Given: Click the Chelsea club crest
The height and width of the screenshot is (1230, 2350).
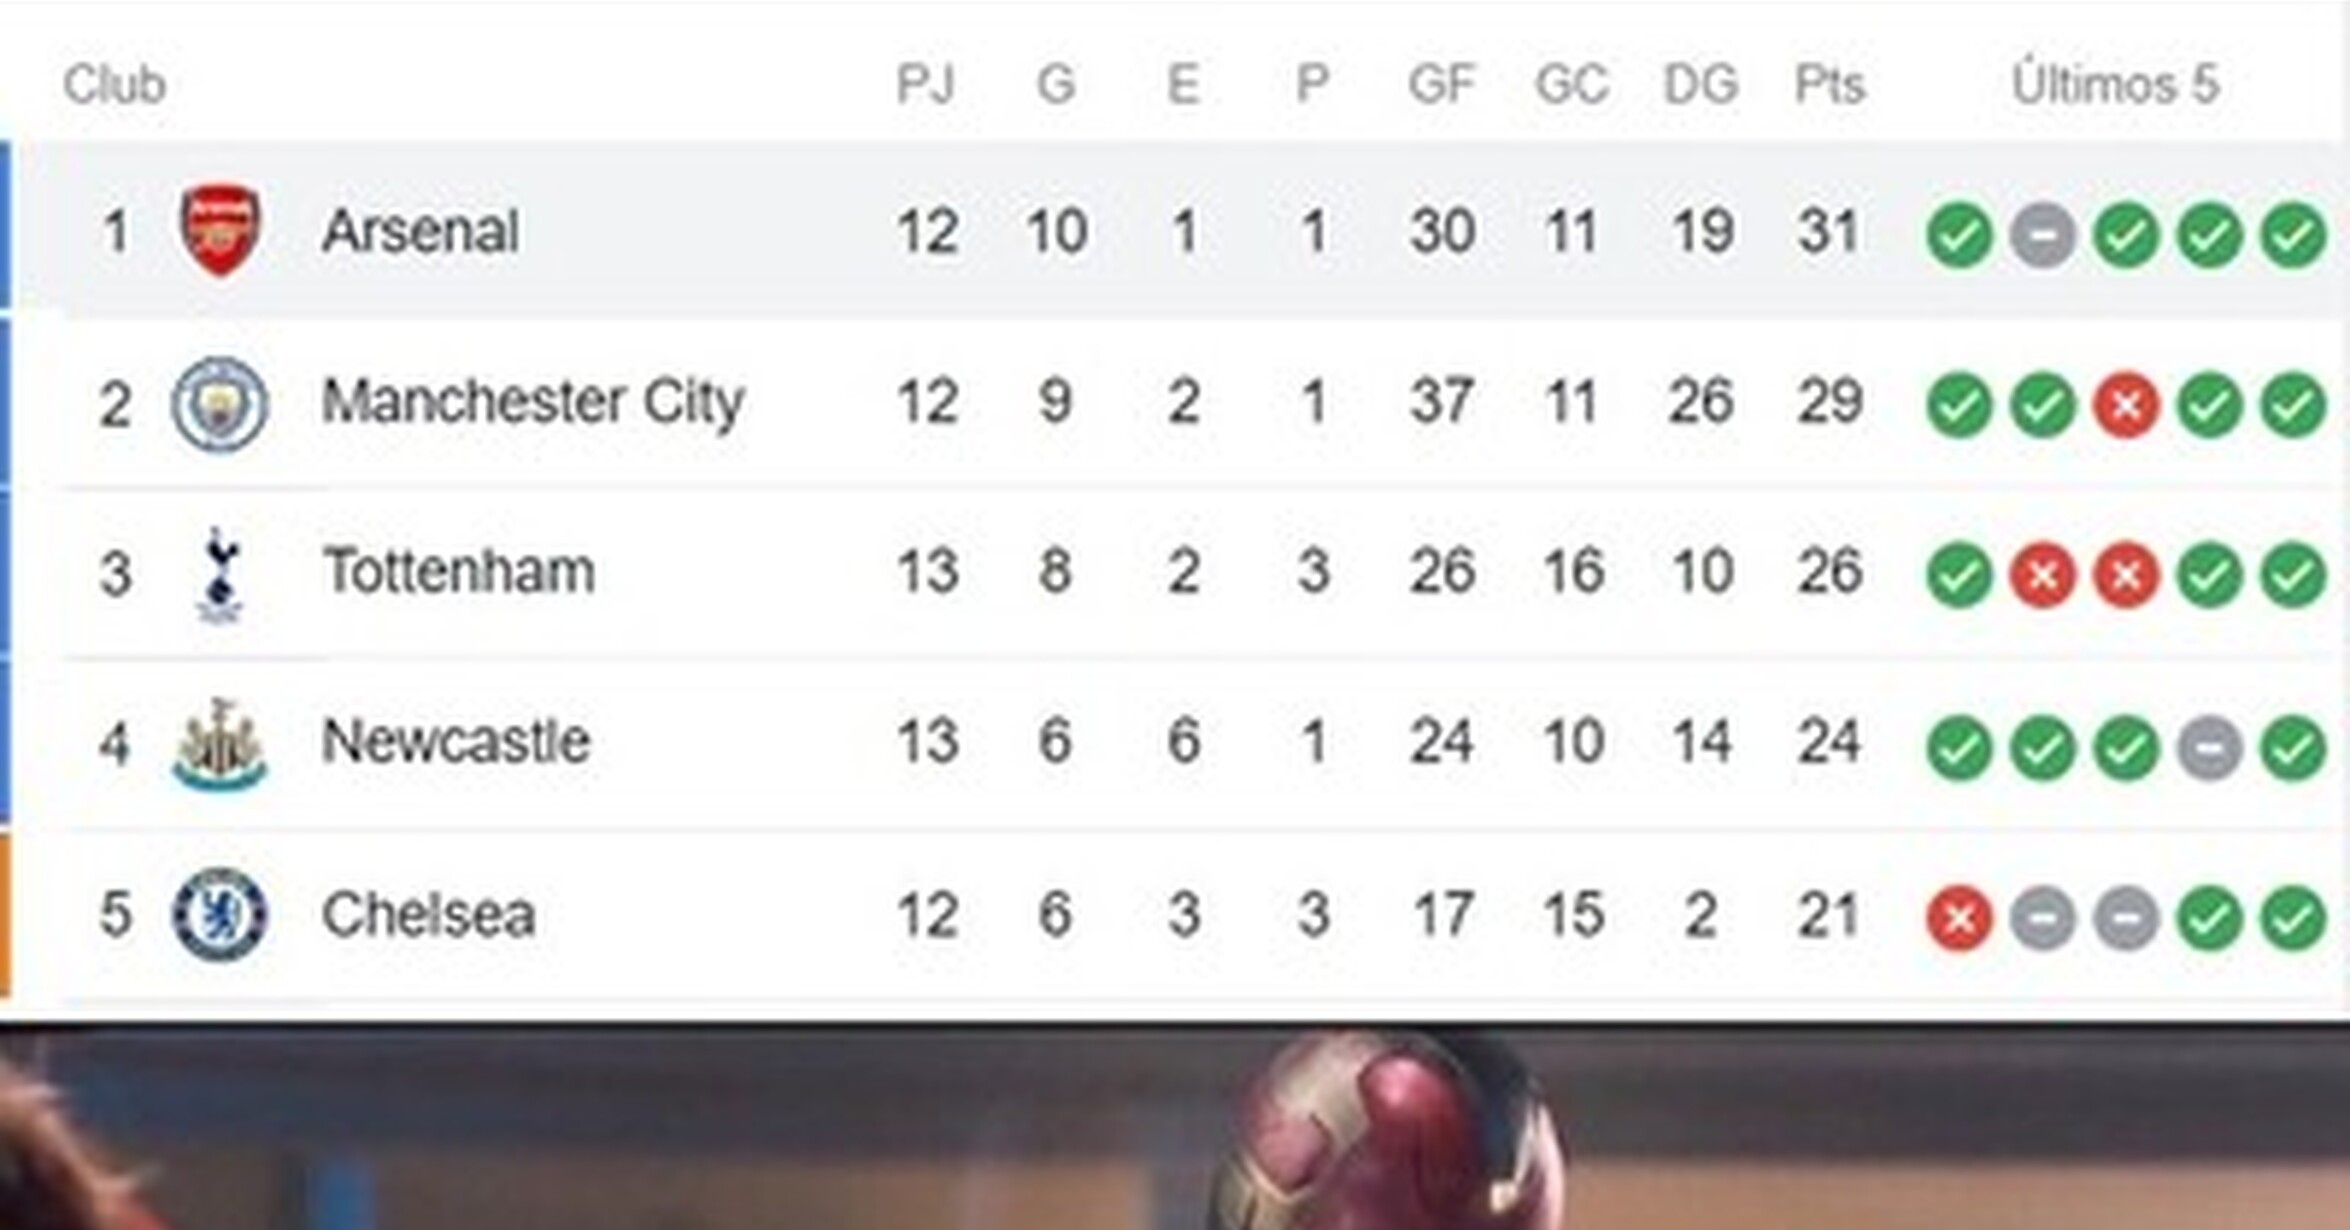Looking at the screenshot, I should point(220,915).
